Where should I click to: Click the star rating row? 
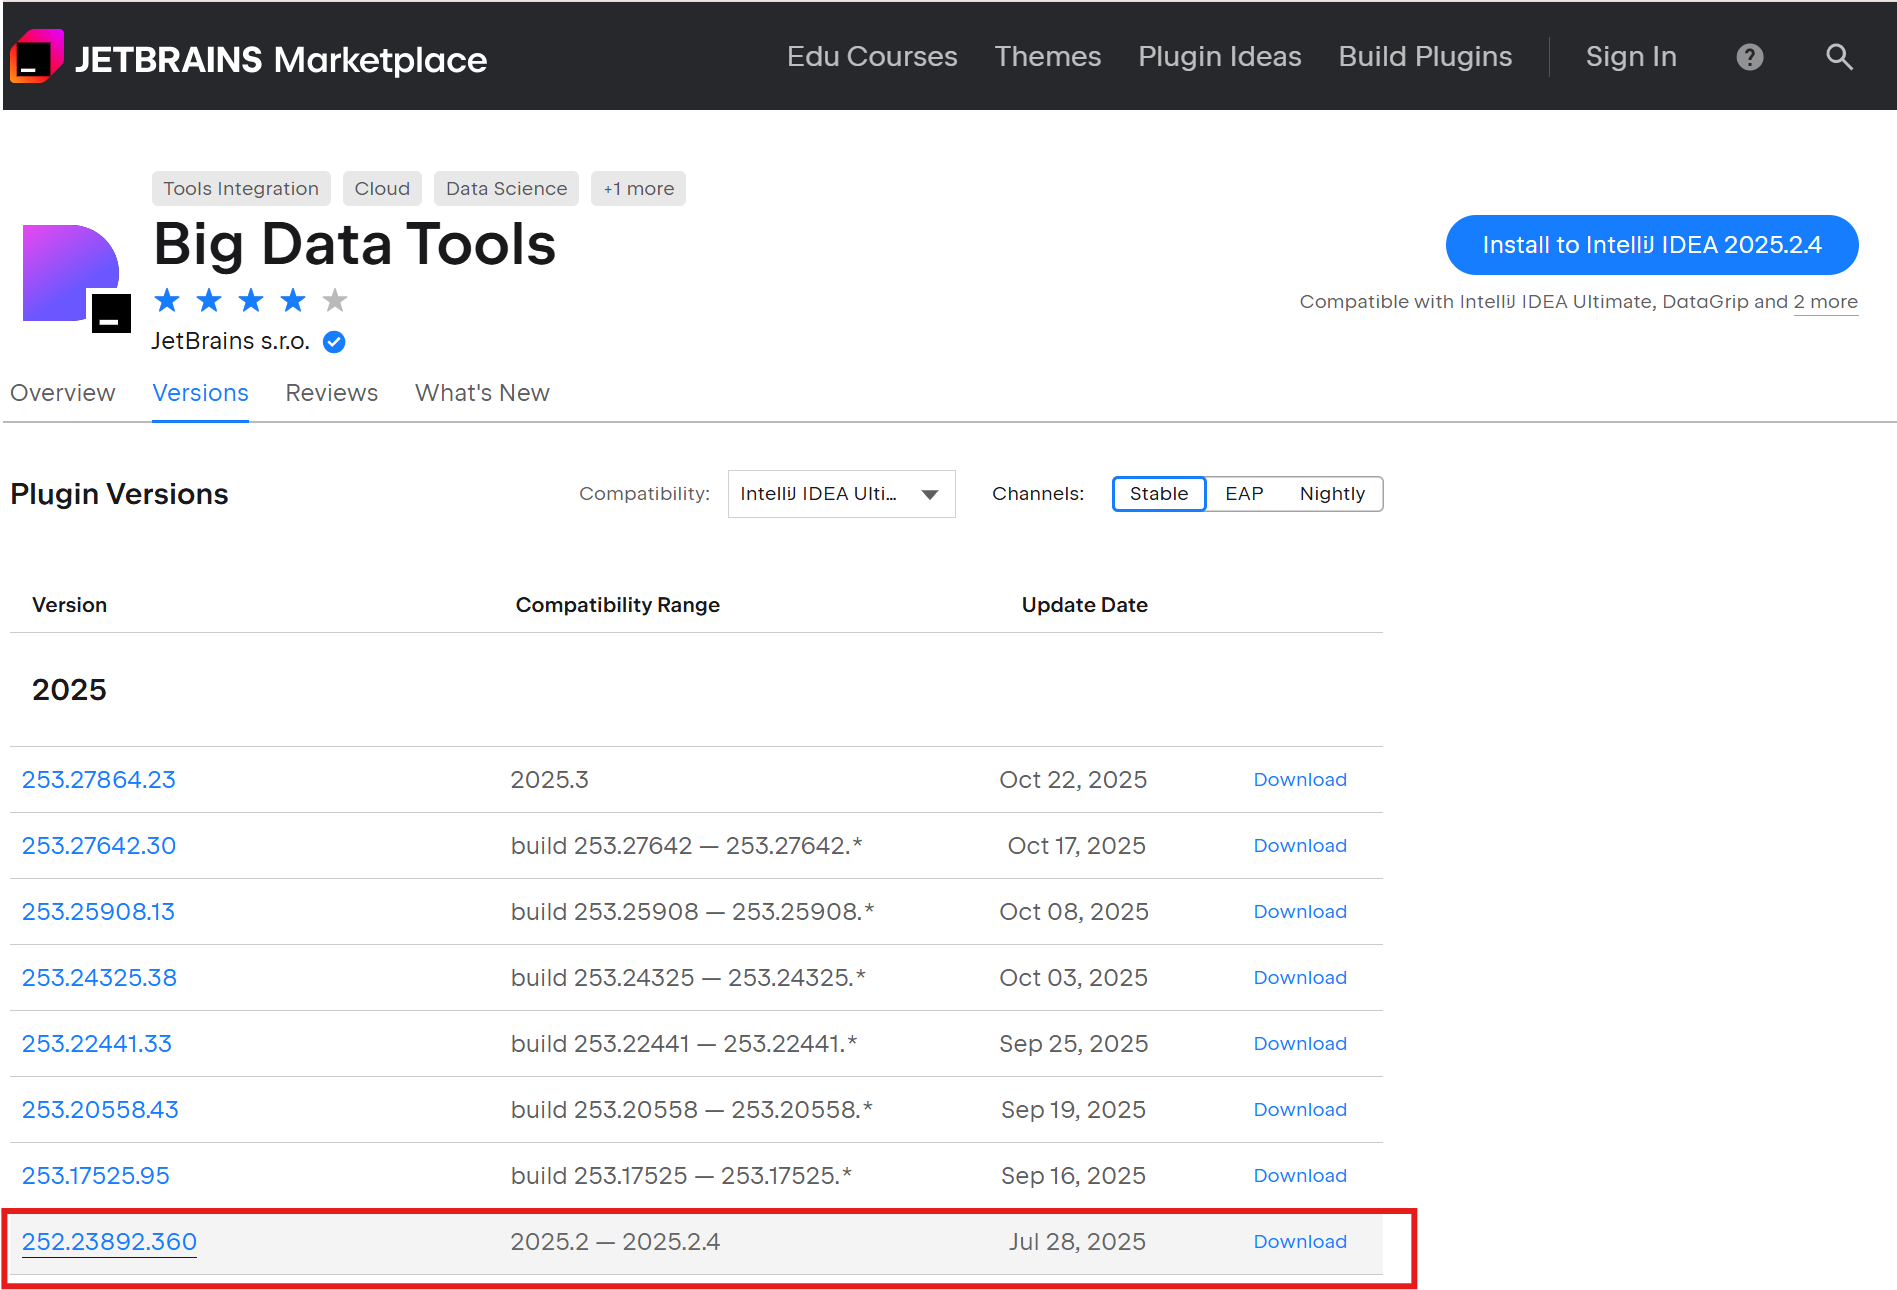tap(250, 300)
